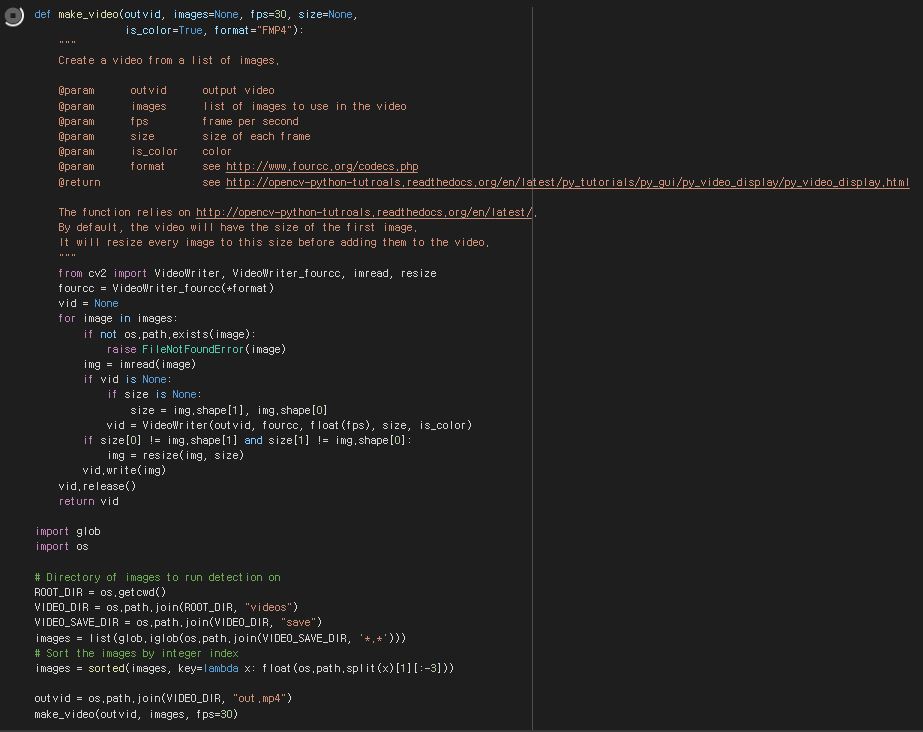
Task: Click the 'vid.write(img)' line
Action: click(124, 471)
